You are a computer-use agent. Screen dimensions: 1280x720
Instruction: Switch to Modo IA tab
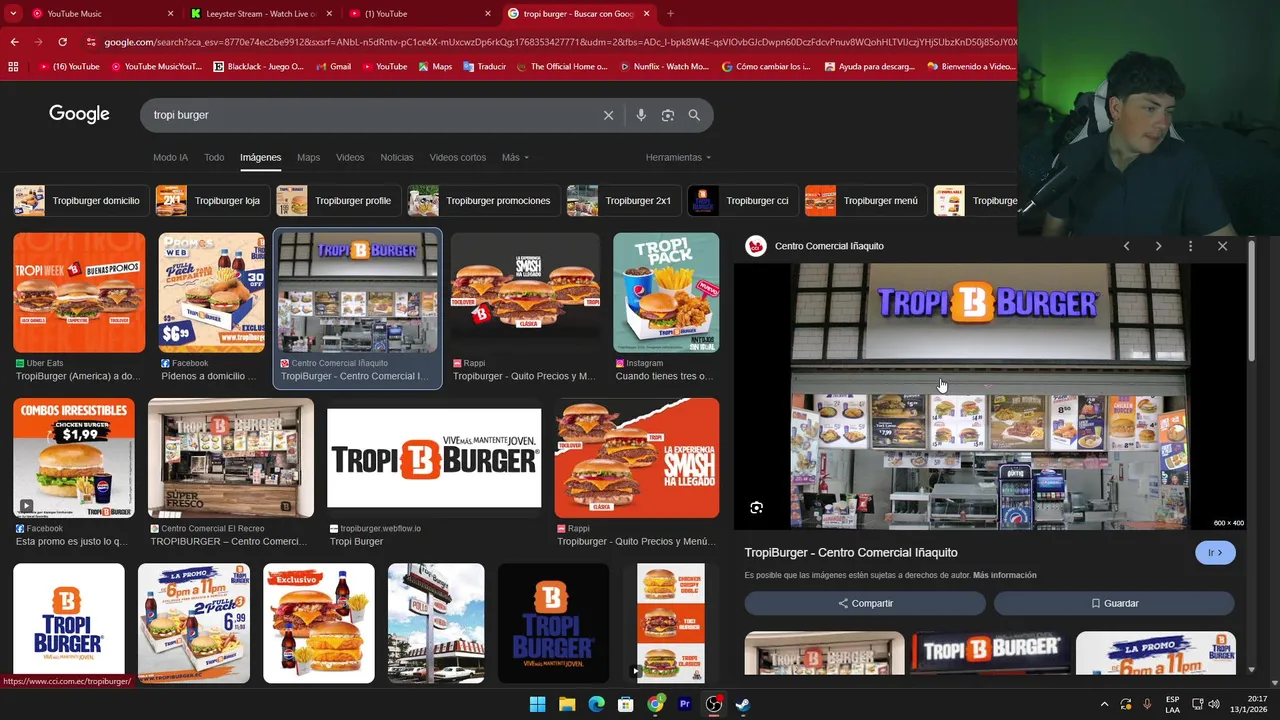(x=170, y=157)
